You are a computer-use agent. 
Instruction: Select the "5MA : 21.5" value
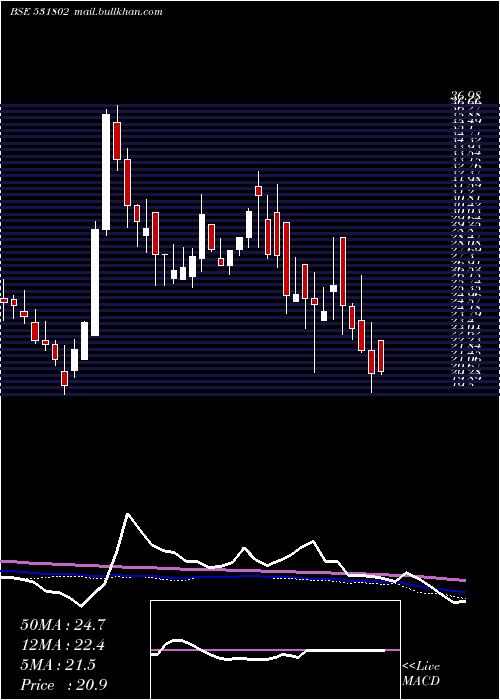(x=58, y=665)
